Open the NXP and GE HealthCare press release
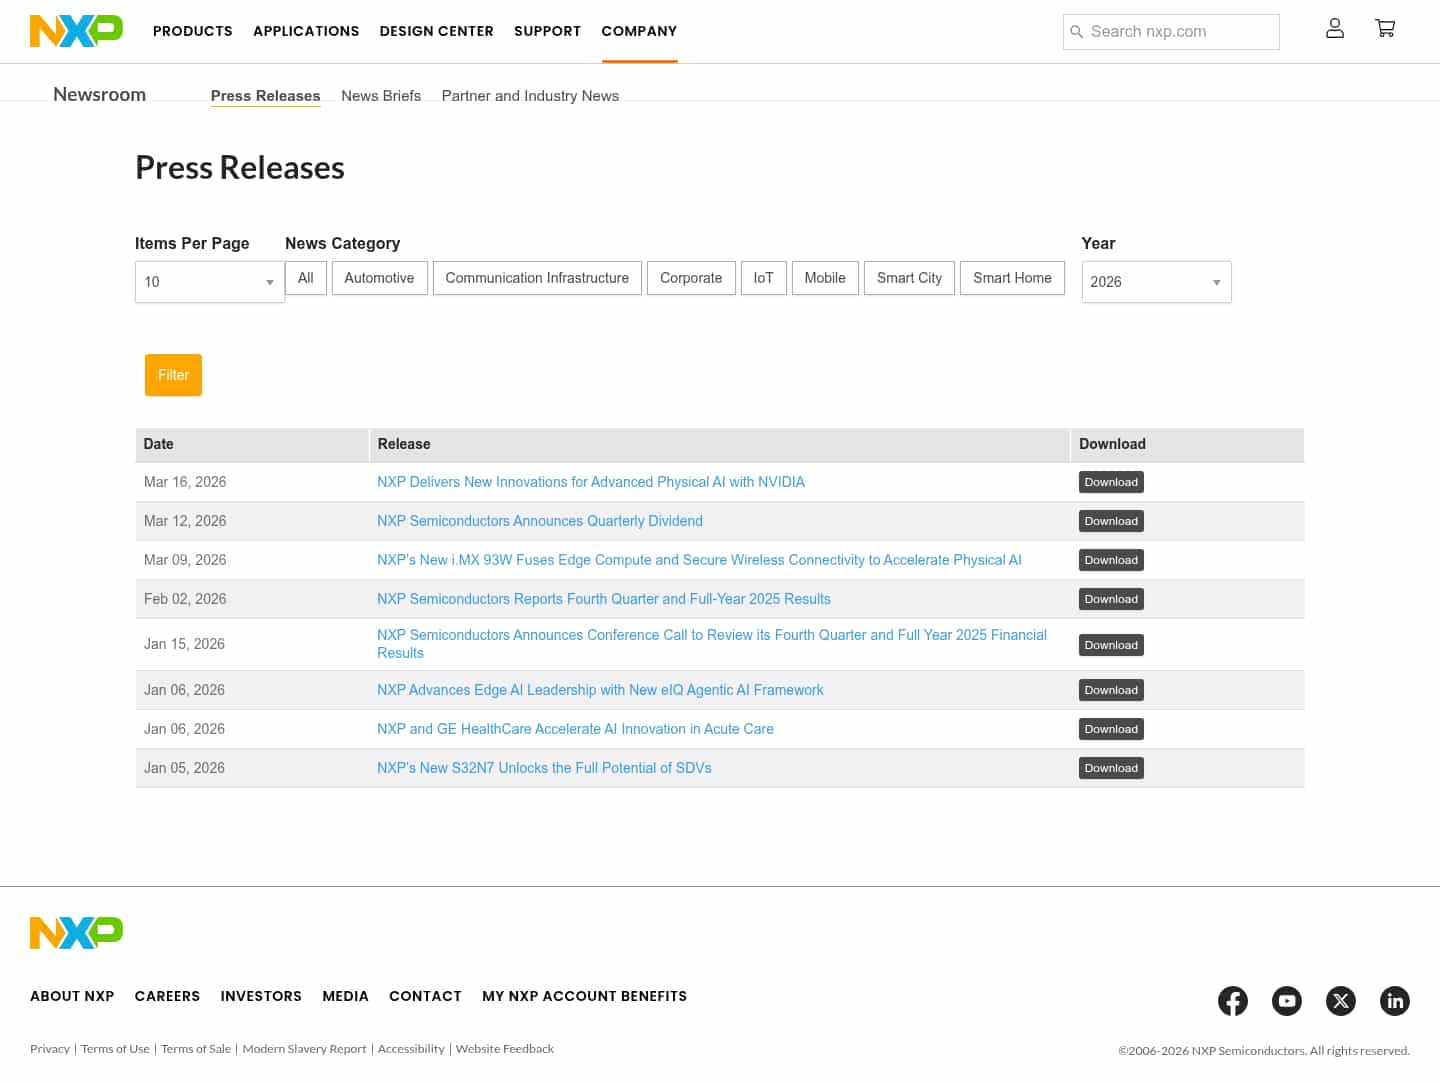This screenshot has height=1082, width=1440. point(576,728)
